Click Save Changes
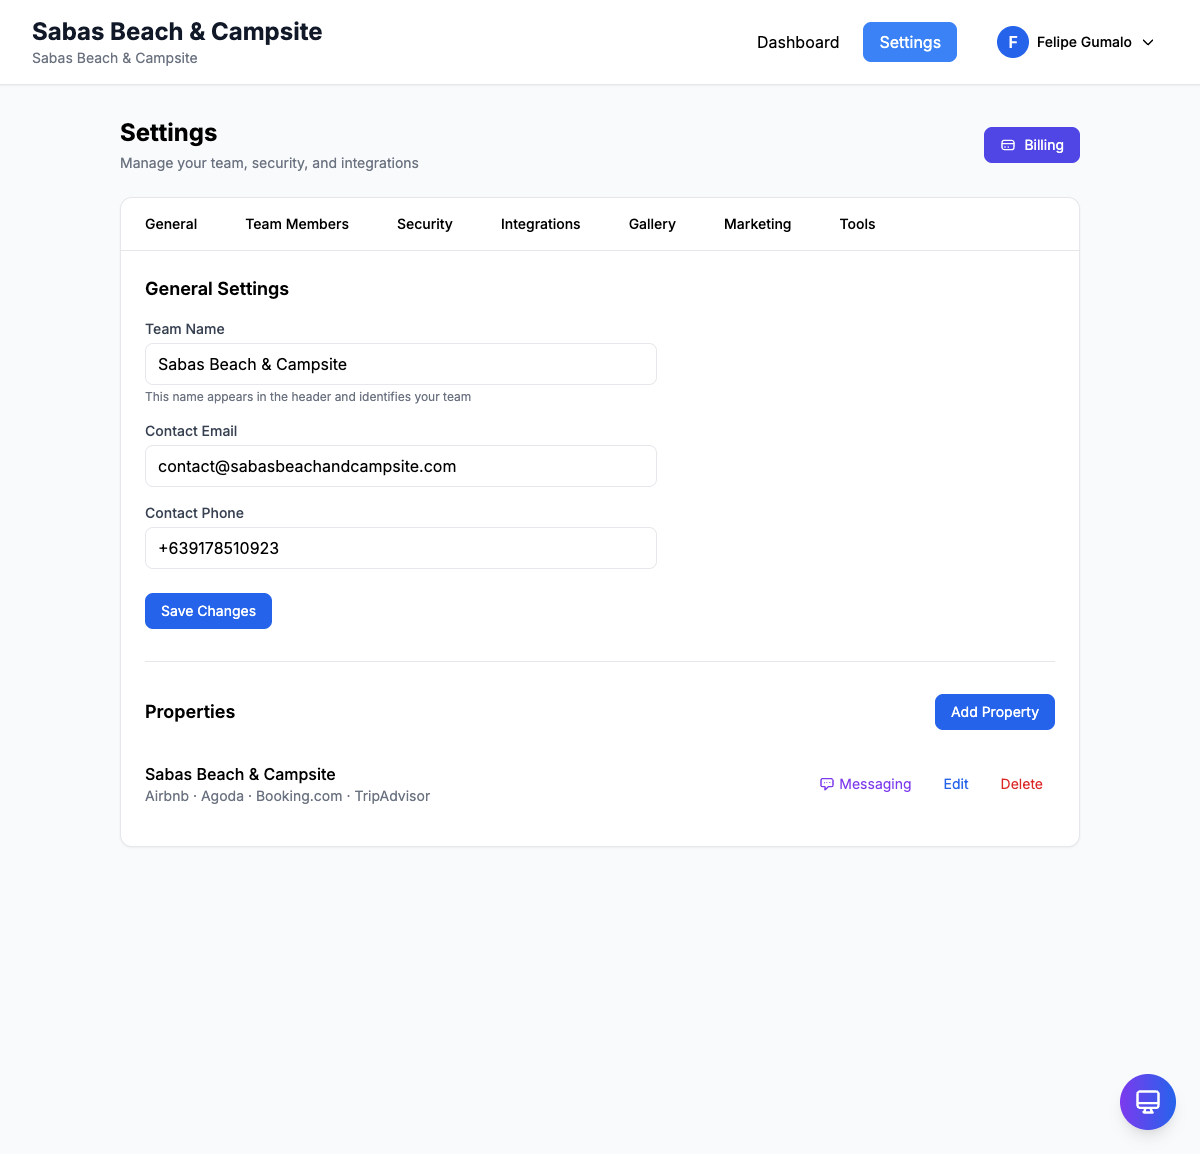This screenshot has height=1154, width=1200. pos(208,610)
